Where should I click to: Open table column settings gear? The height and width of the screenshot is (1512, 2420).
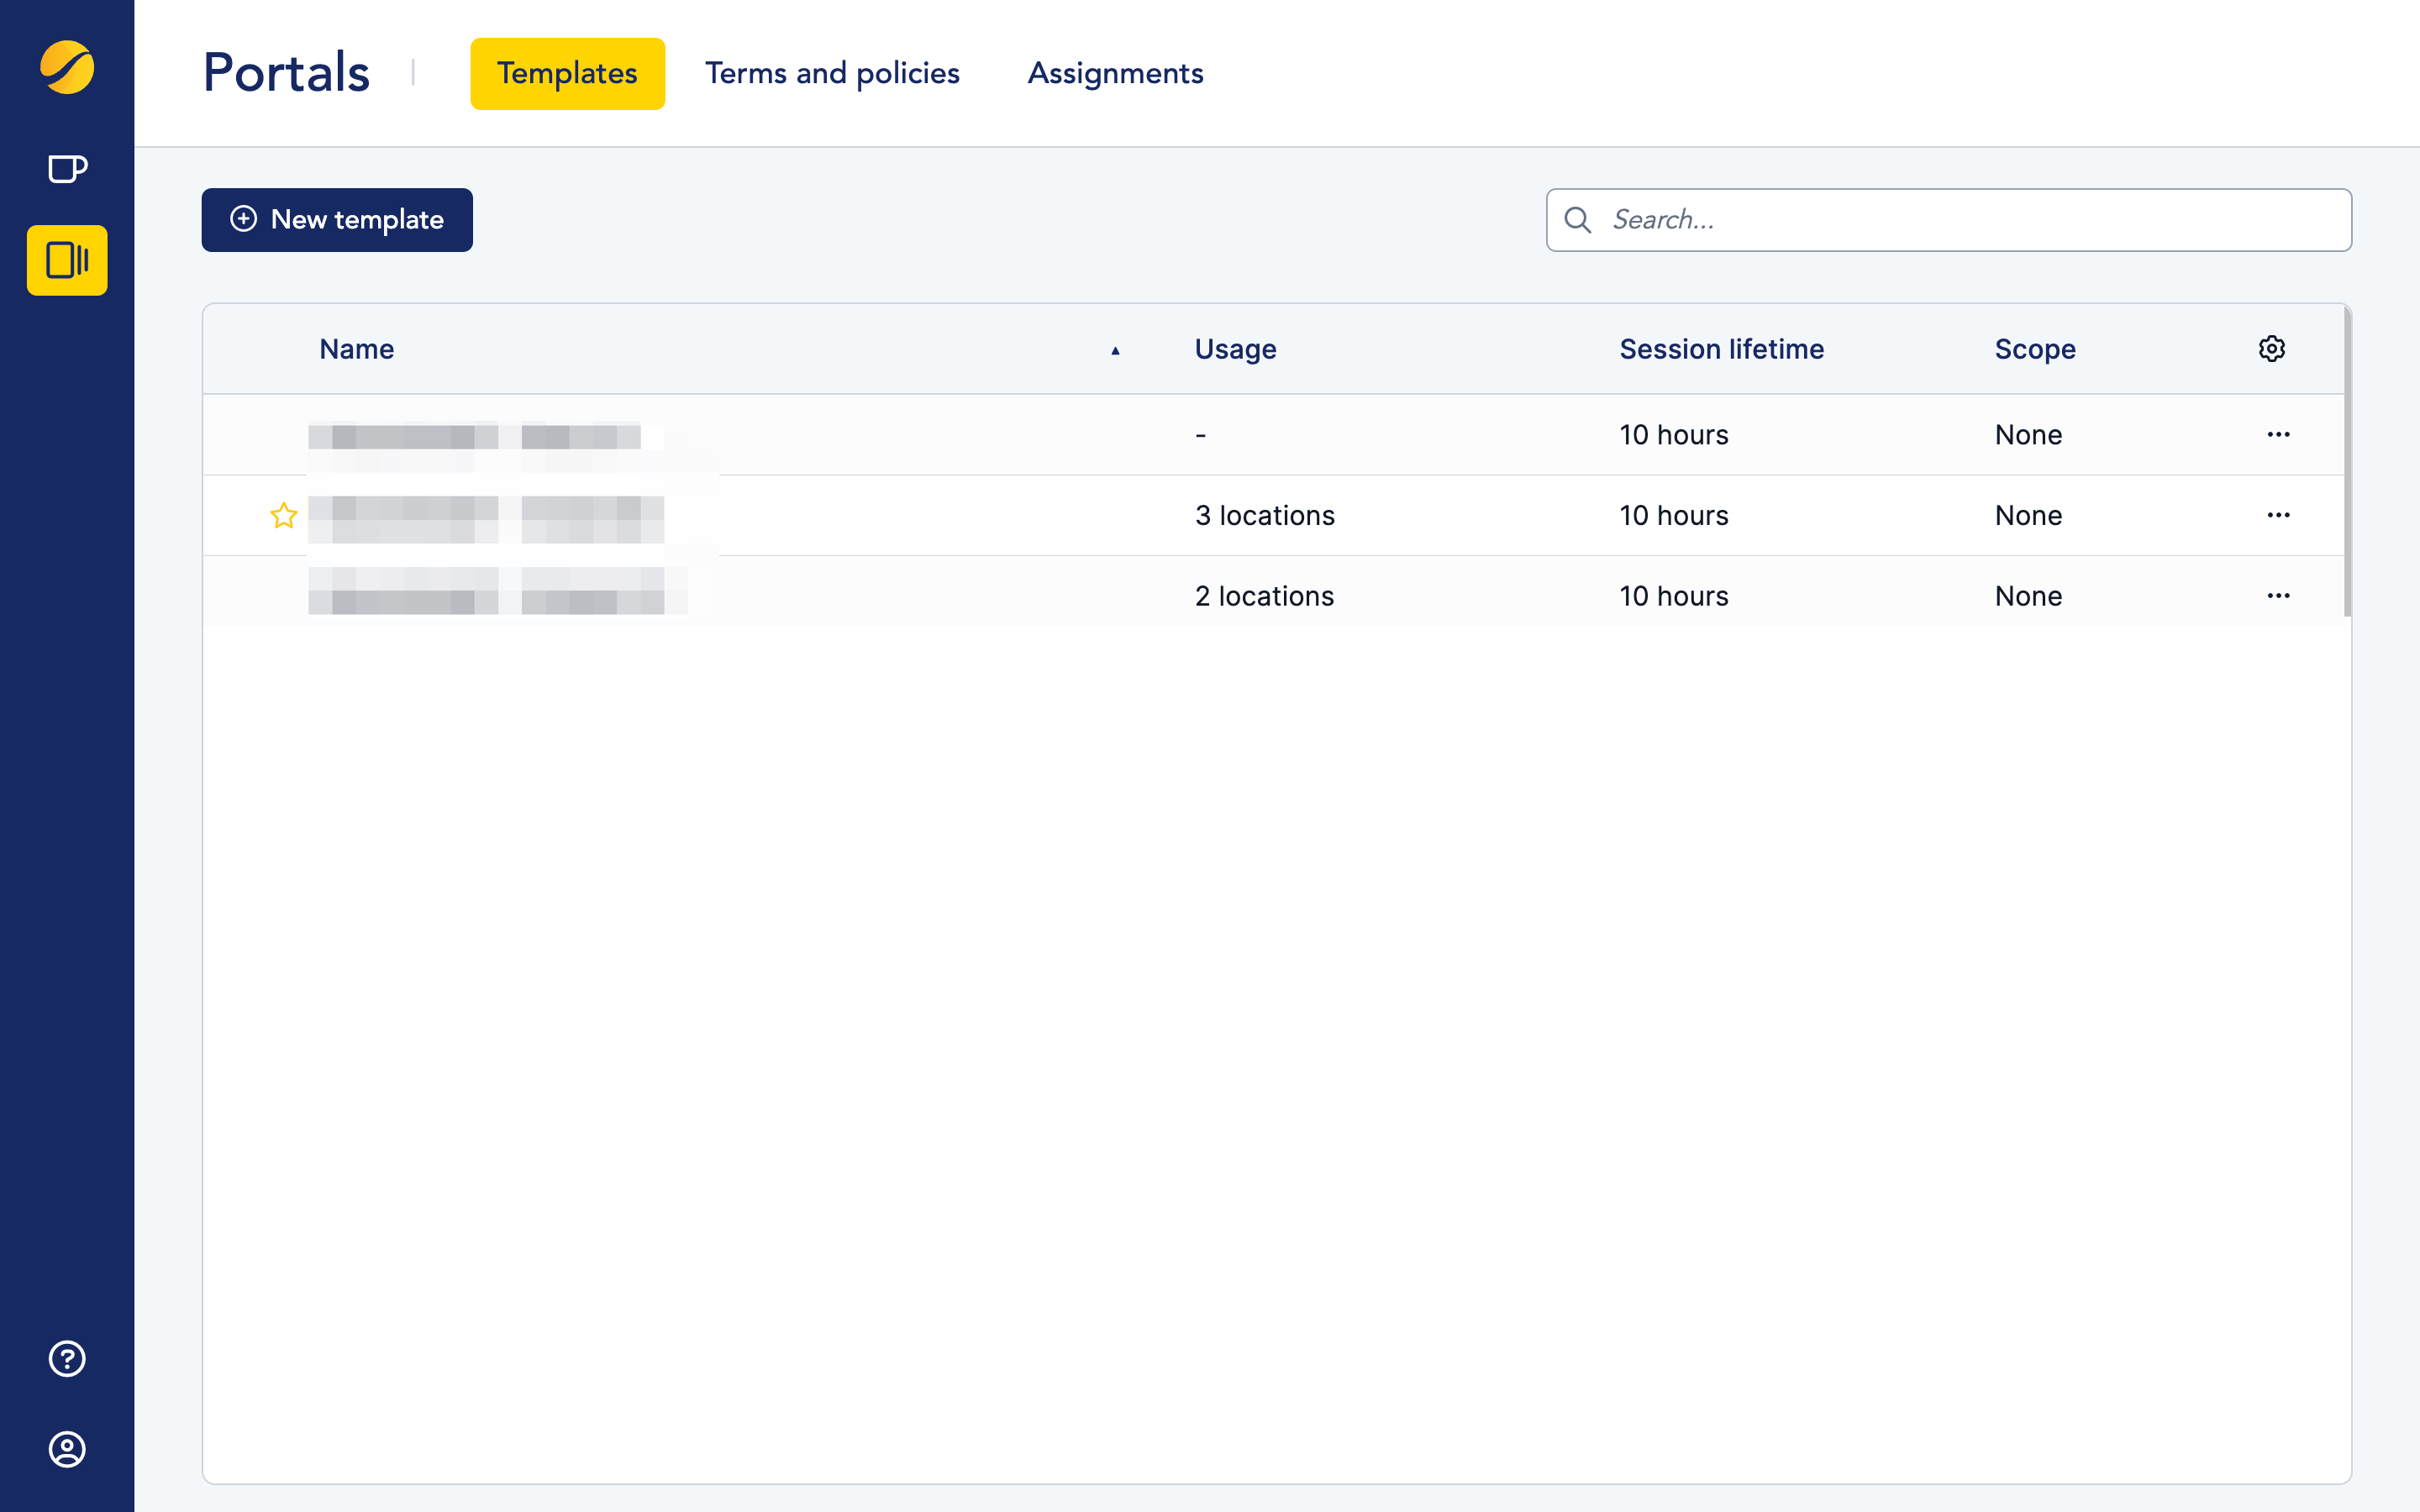[x=2271, y=349]
